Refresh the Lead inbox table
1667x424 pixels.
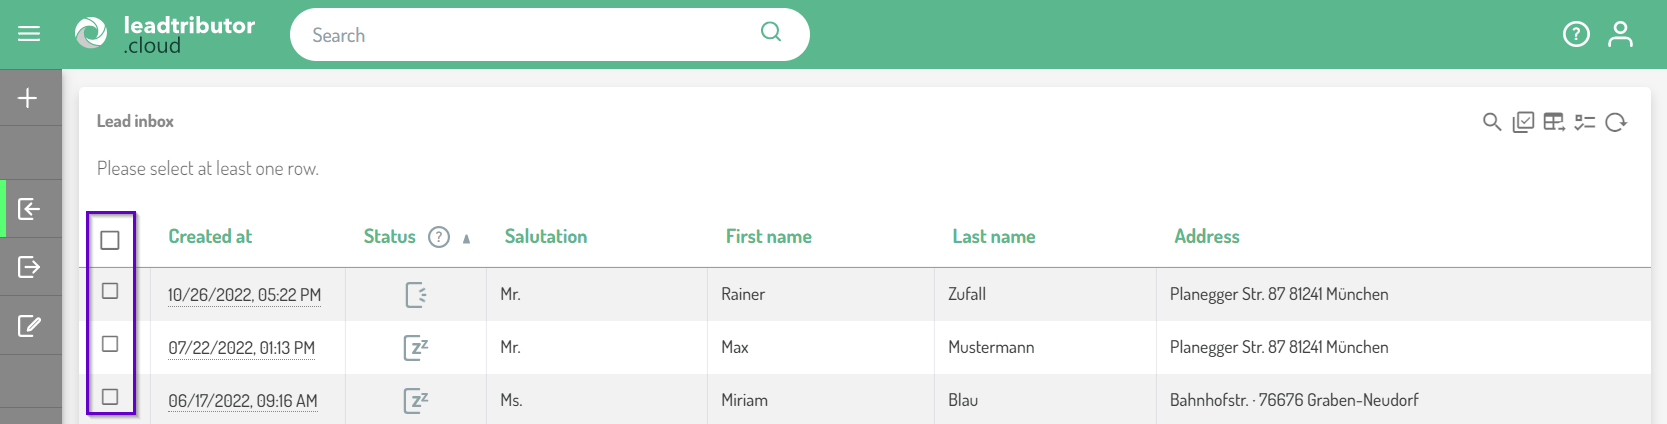tap(1616, 122)
